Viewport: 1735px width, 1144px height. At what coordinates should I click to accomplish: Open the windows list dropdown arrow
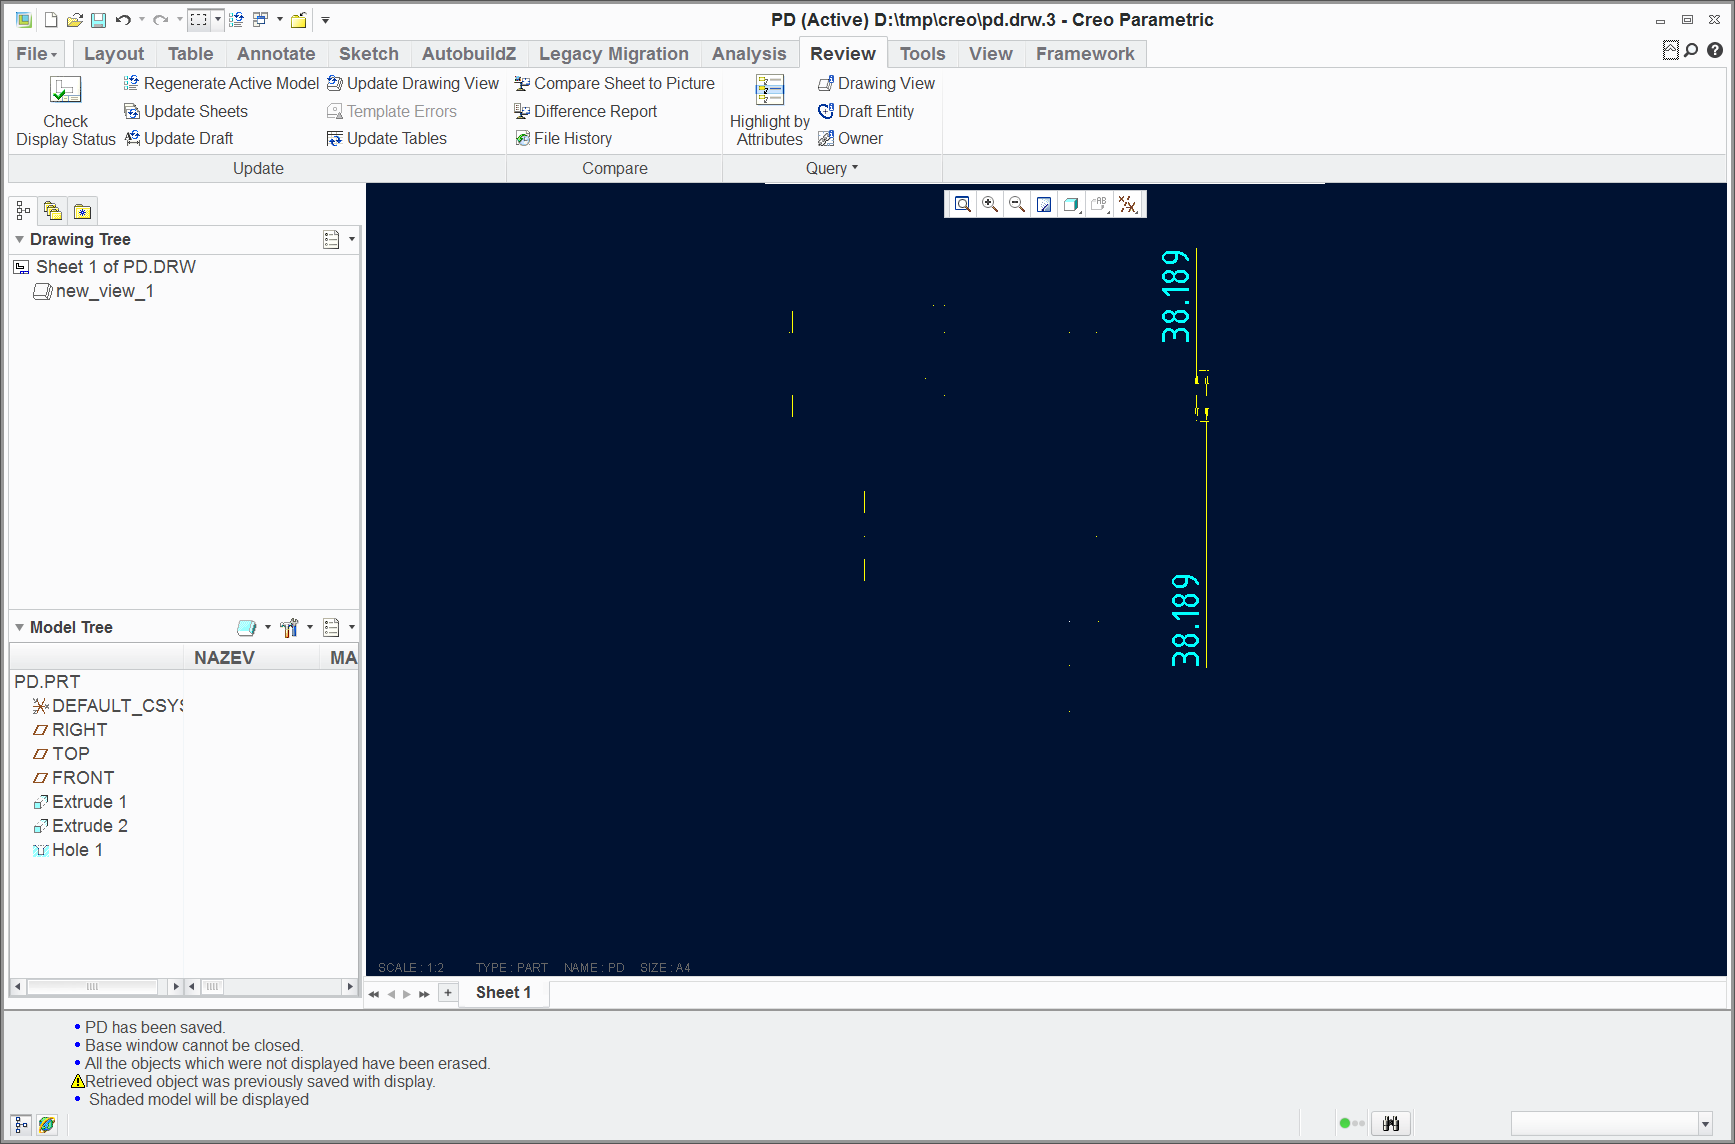279,20
